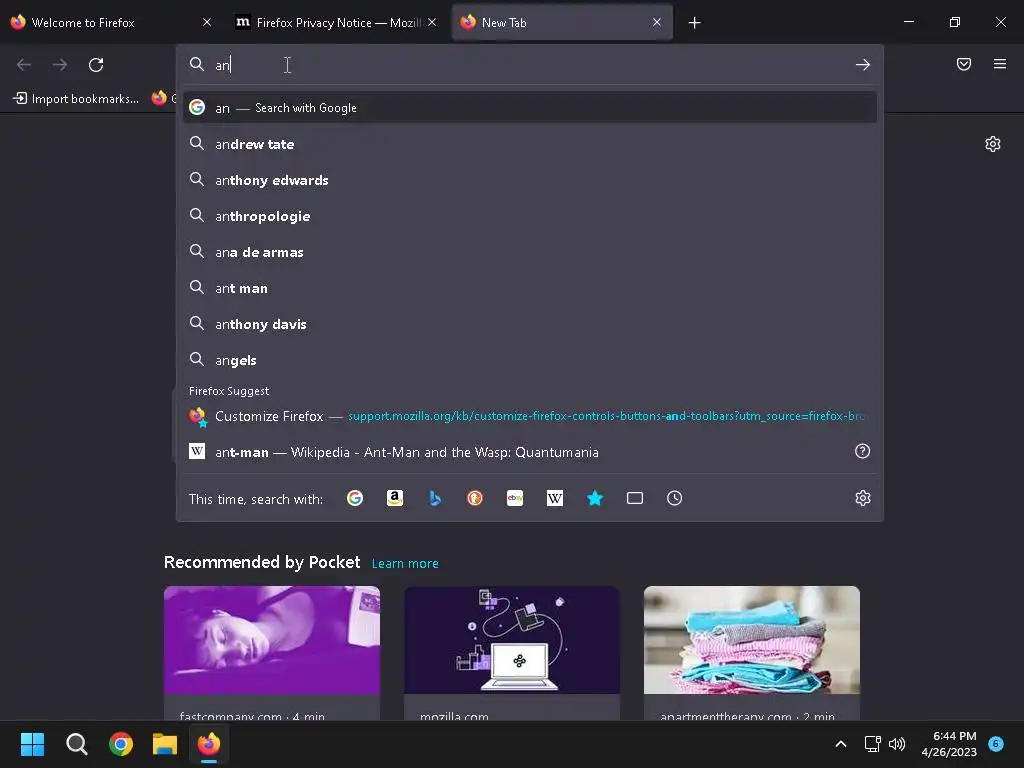This screenshot has width=1024, height=768.
Task: Open File Explorer from the taskbar
Action: [x=165, y=744]
